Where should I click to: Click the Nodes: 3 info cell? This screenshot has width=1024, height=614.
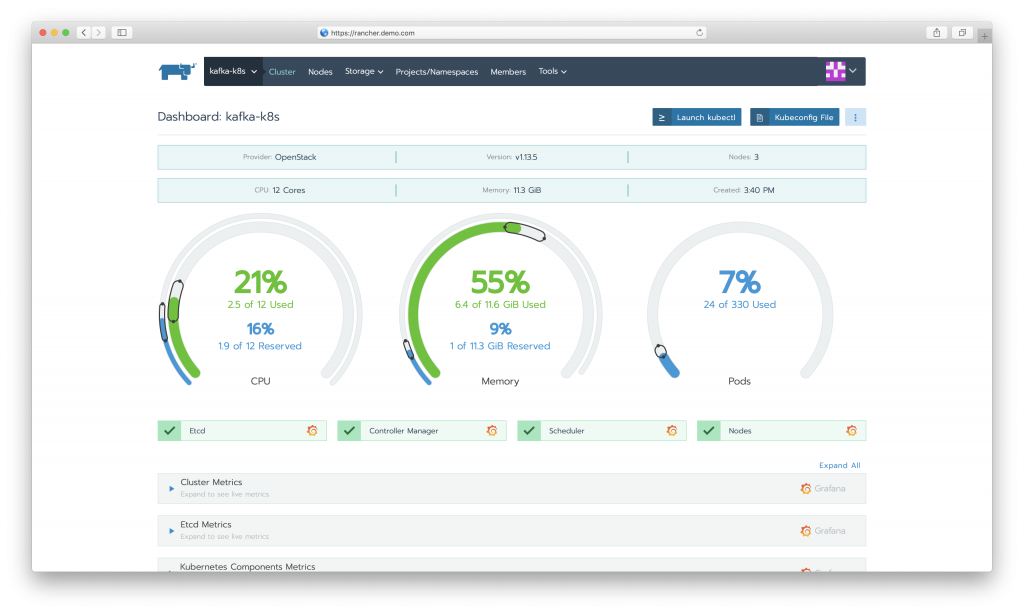point(744,157)
